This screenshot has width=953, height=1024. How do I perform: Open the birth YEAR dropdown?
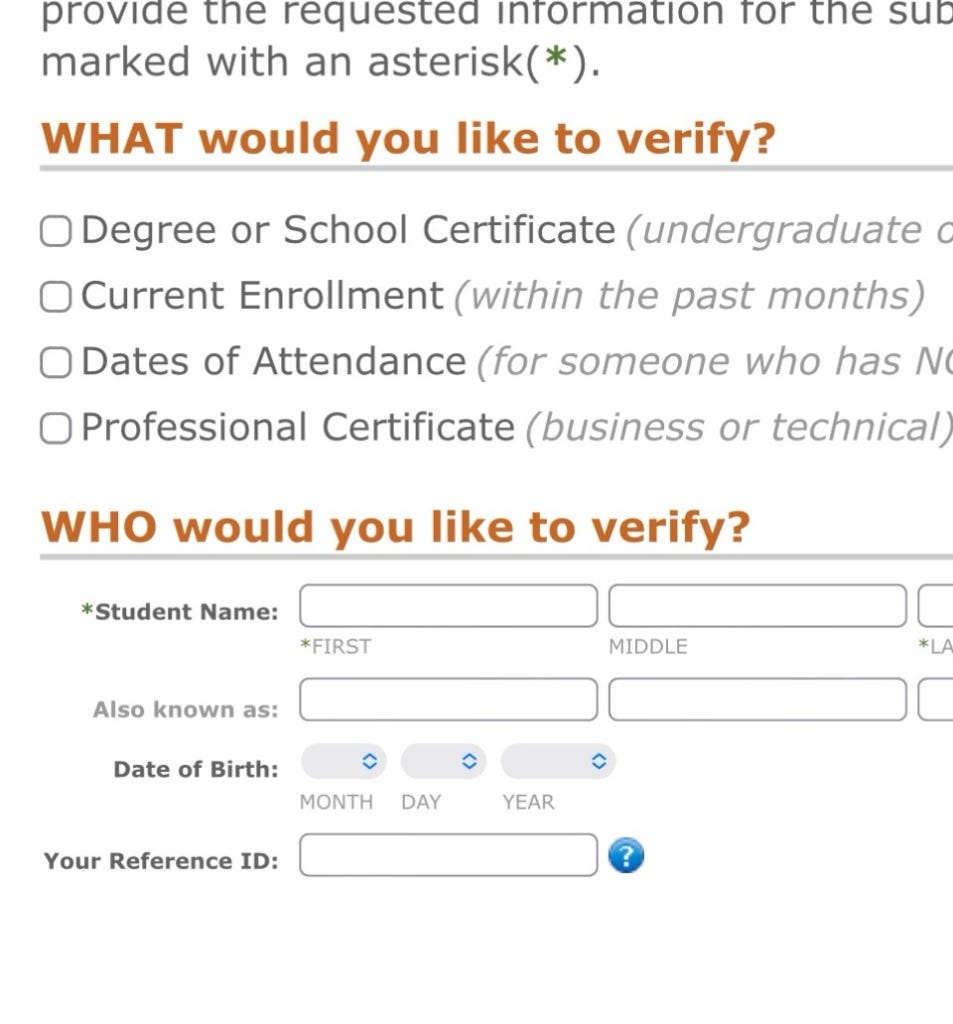point(558,761)
